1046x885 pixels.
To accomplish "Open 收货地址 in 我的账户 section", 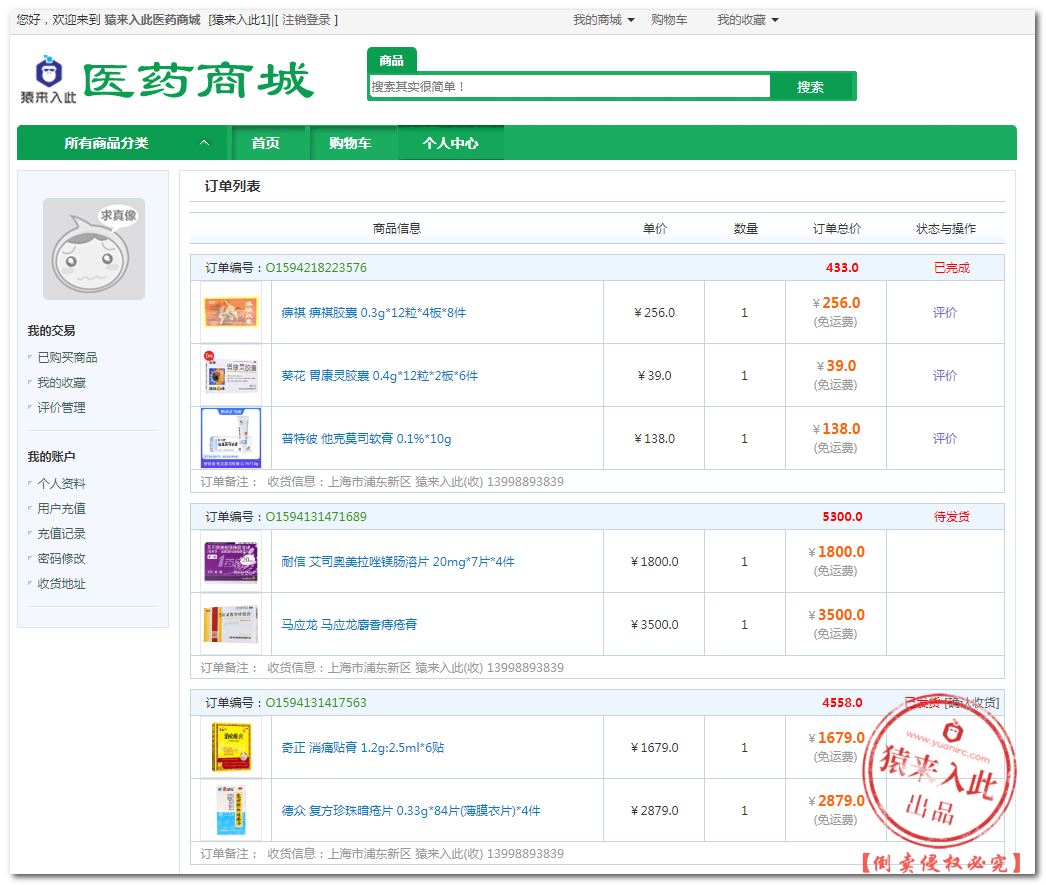I will (x=62, y=584).
